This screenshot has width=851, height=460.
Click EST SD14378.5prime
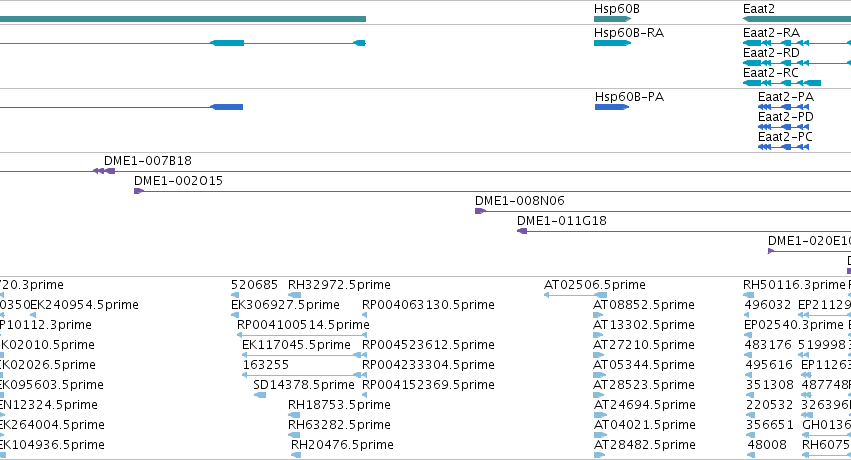coord(304,385)
